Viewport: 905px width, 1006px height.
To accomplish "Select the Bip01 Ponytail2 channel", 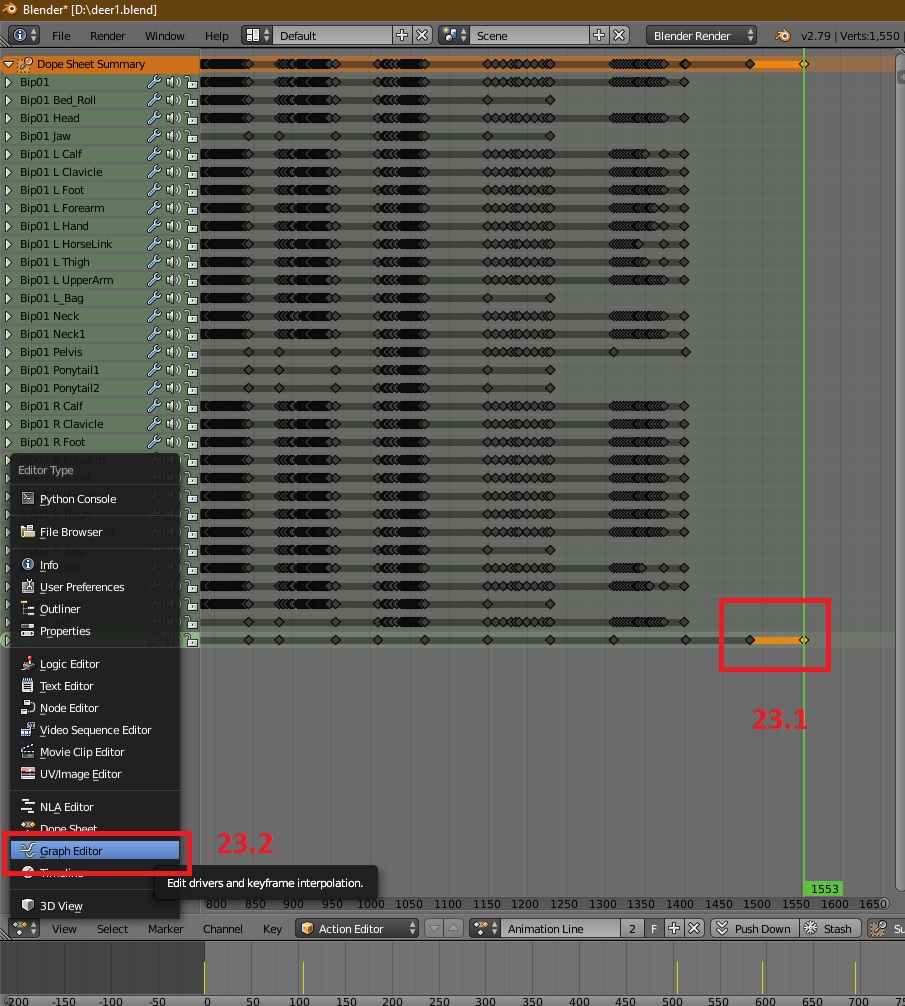I will click(x=60, y=388).
